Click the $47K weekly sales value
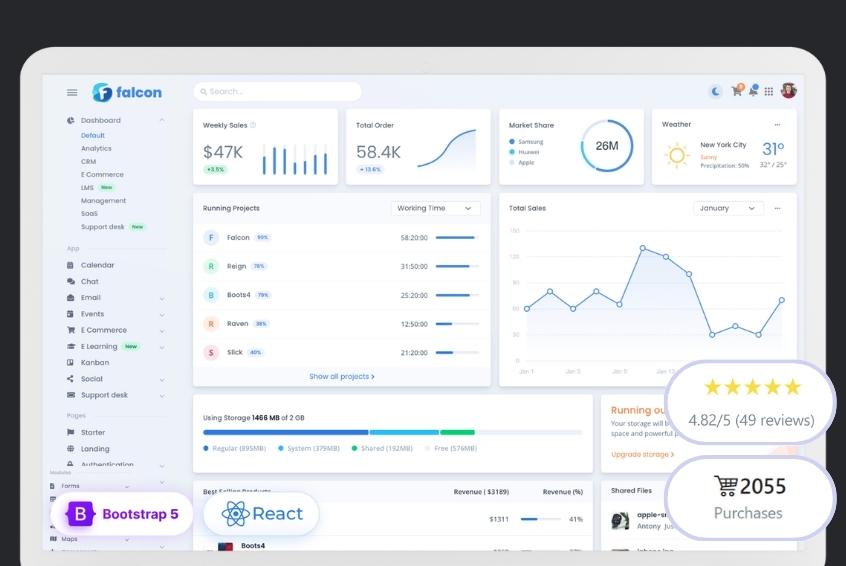The width and height of the screenshot is (846, 566). coord(223,152)
